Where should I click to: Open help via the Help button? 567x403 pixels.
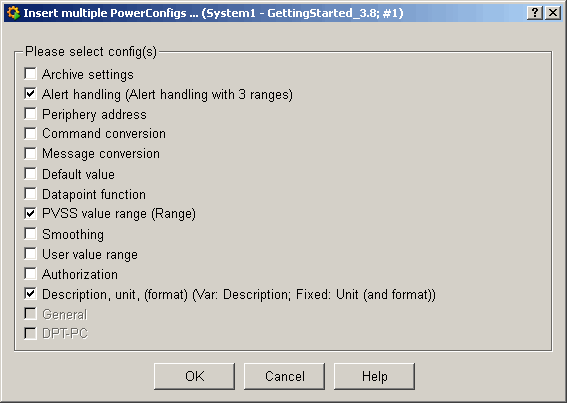(374, 376)
